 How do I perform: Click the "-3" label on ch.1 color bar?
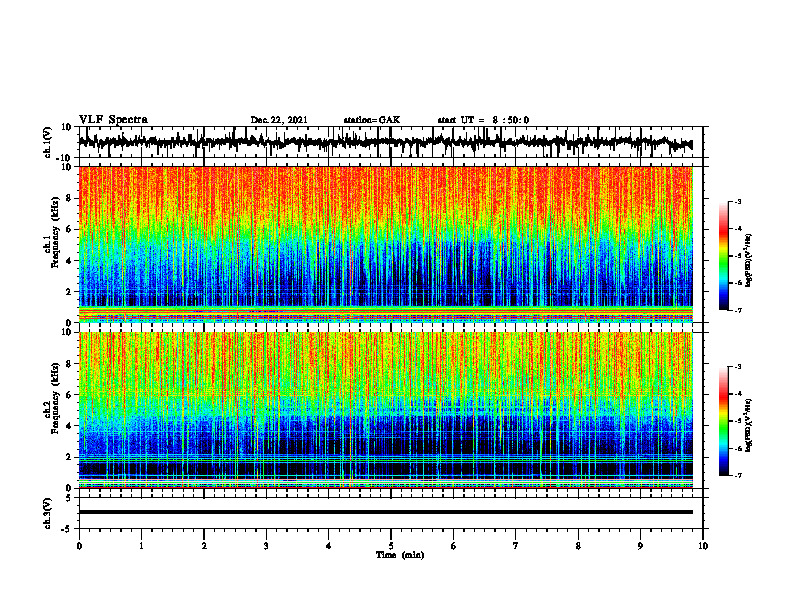click(738, 202)
